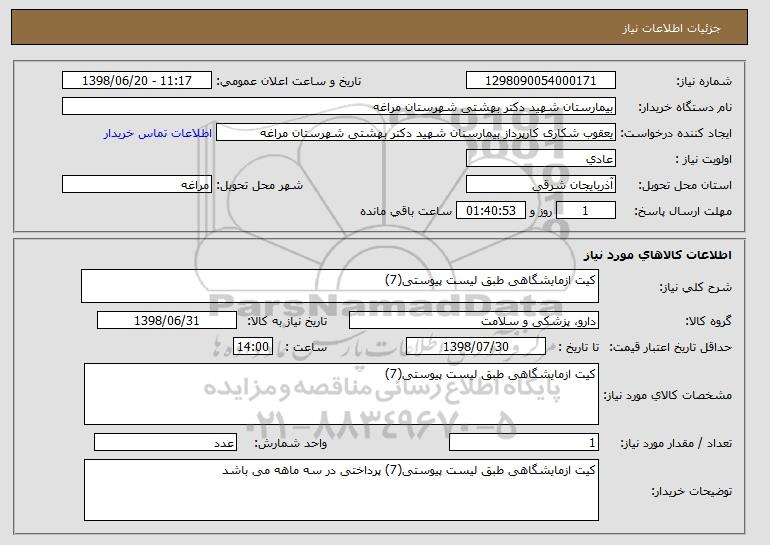Viewport: 770px width, 545px height.
Task: Click the time field showing 14:00
Action: 253,347
